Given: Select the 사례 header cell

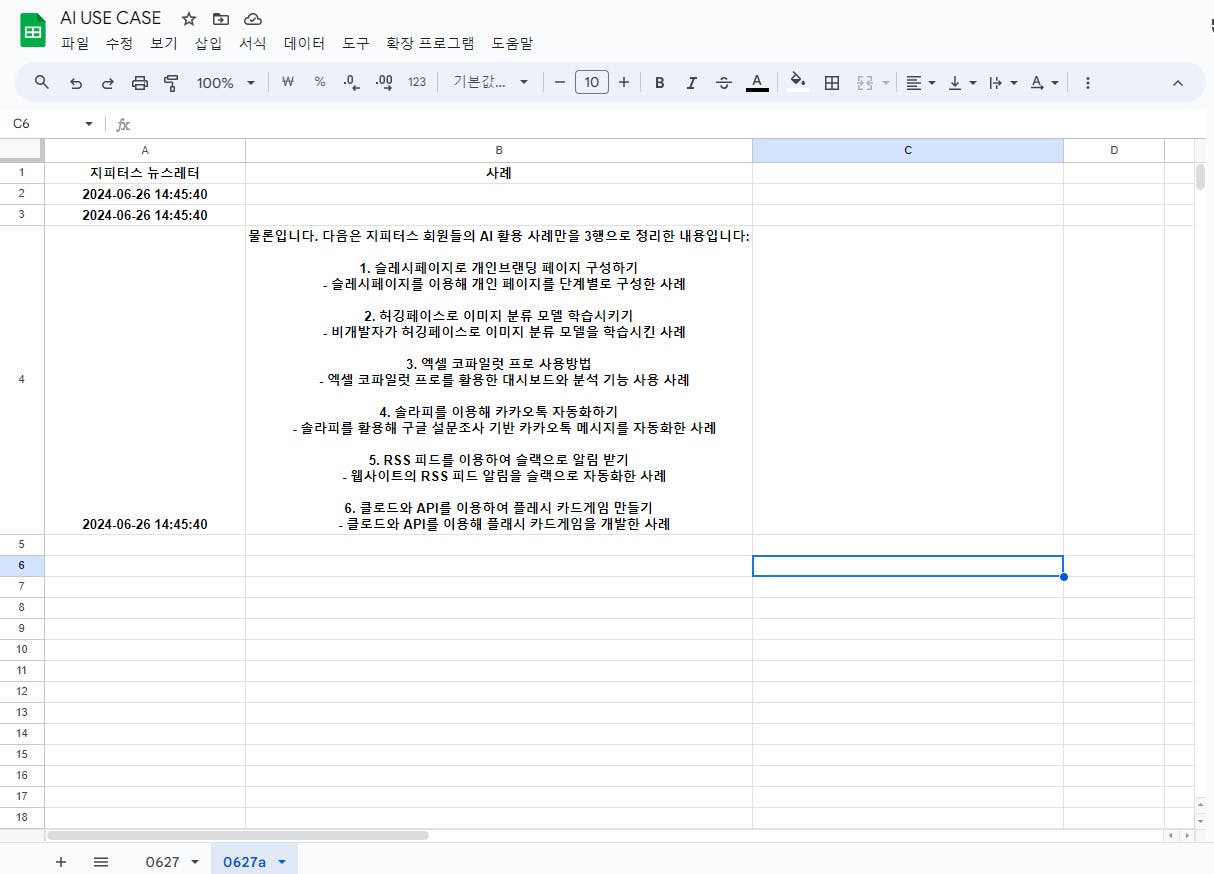Looking at the screenshot, I should (499, 172).
